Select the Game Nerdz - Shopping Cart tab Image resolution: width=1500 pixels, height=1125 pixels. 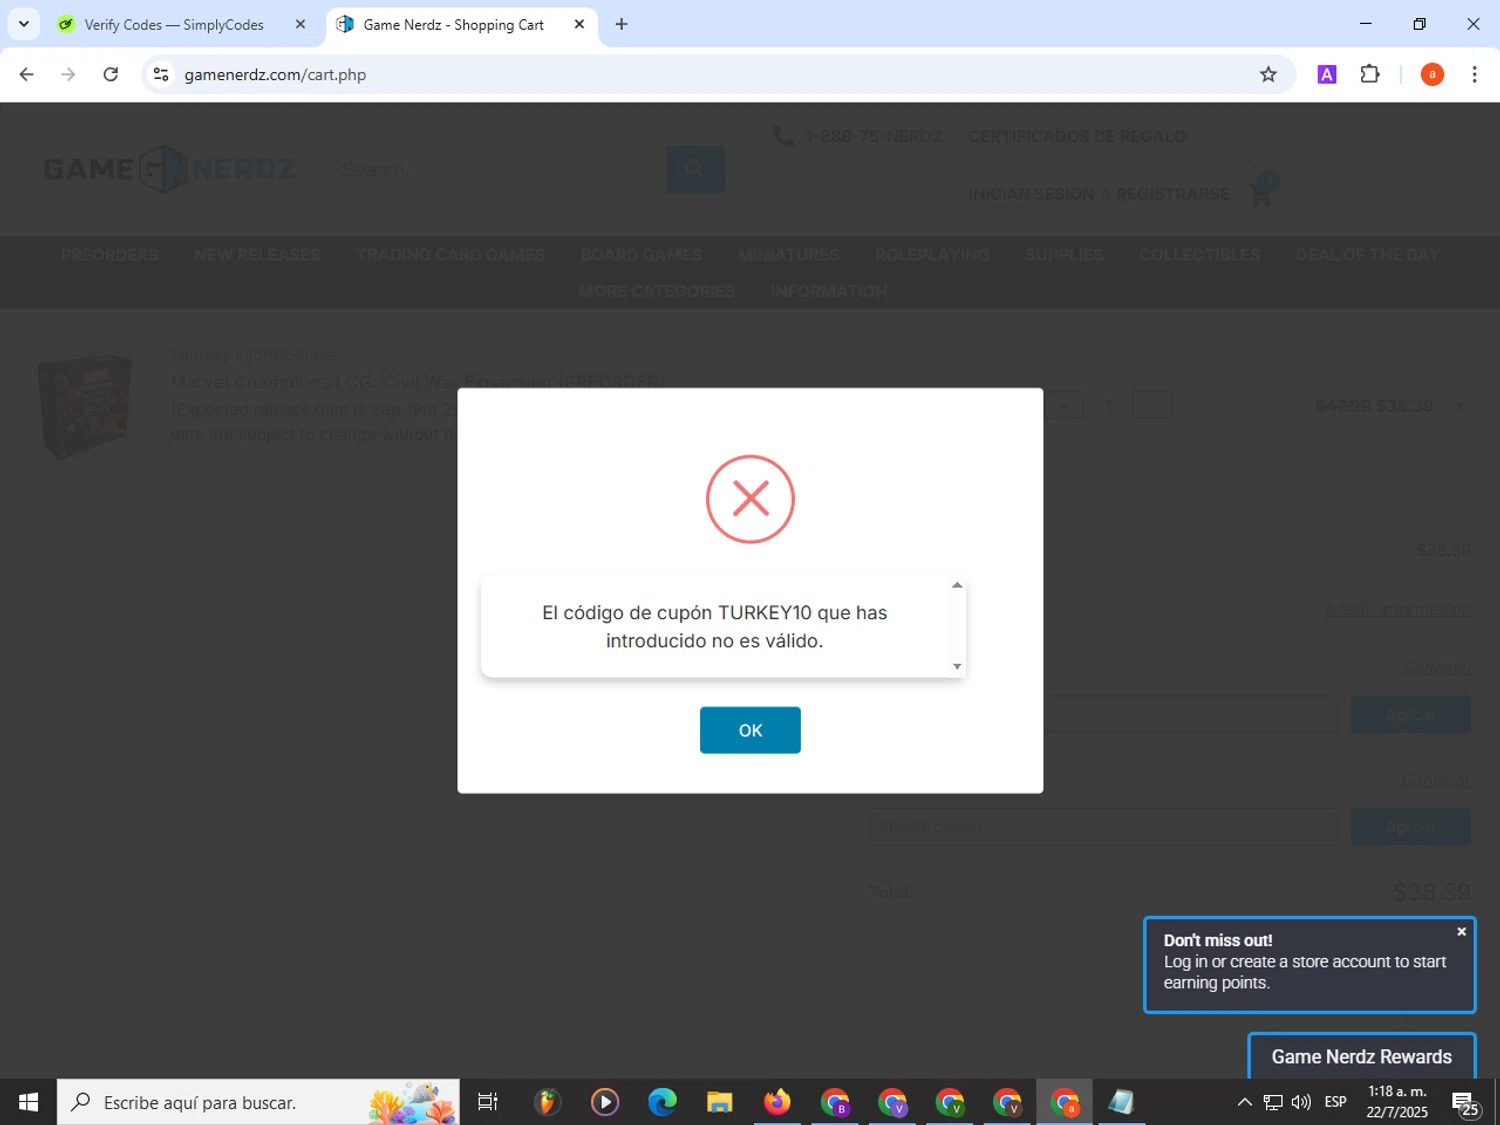(452, 25)
